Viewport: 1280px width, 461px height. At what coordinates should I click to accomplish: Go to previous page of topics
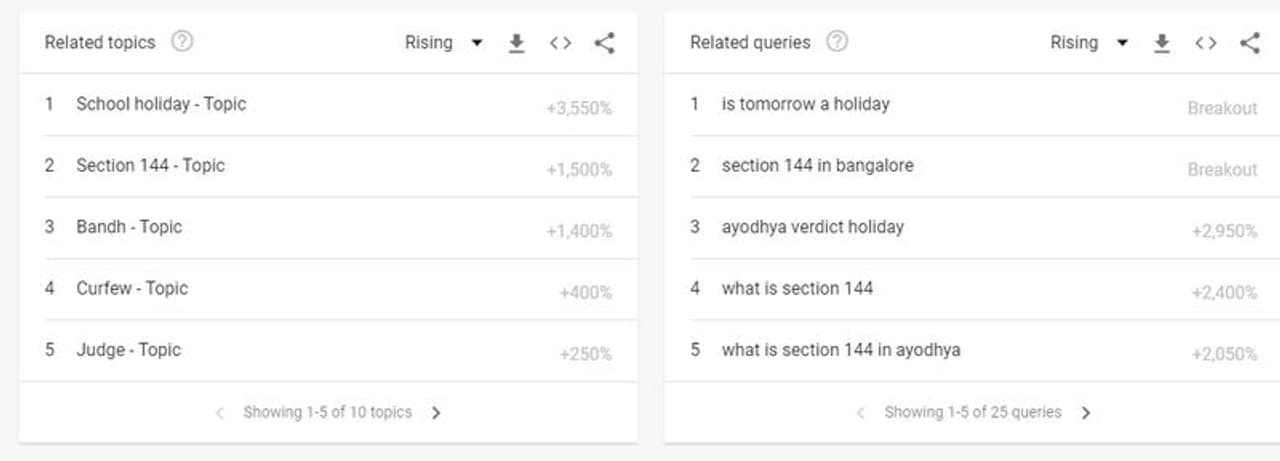click(220, 413)
